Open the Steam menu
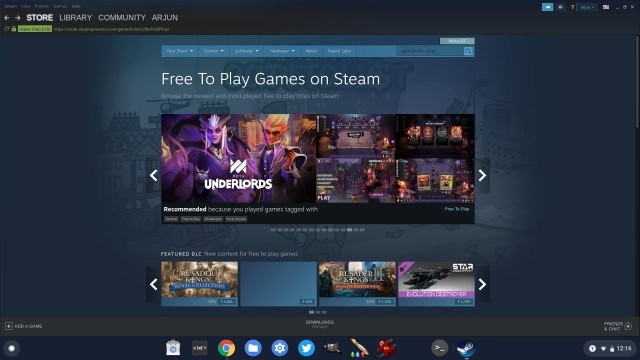640x360 pixels. (10, 6)
